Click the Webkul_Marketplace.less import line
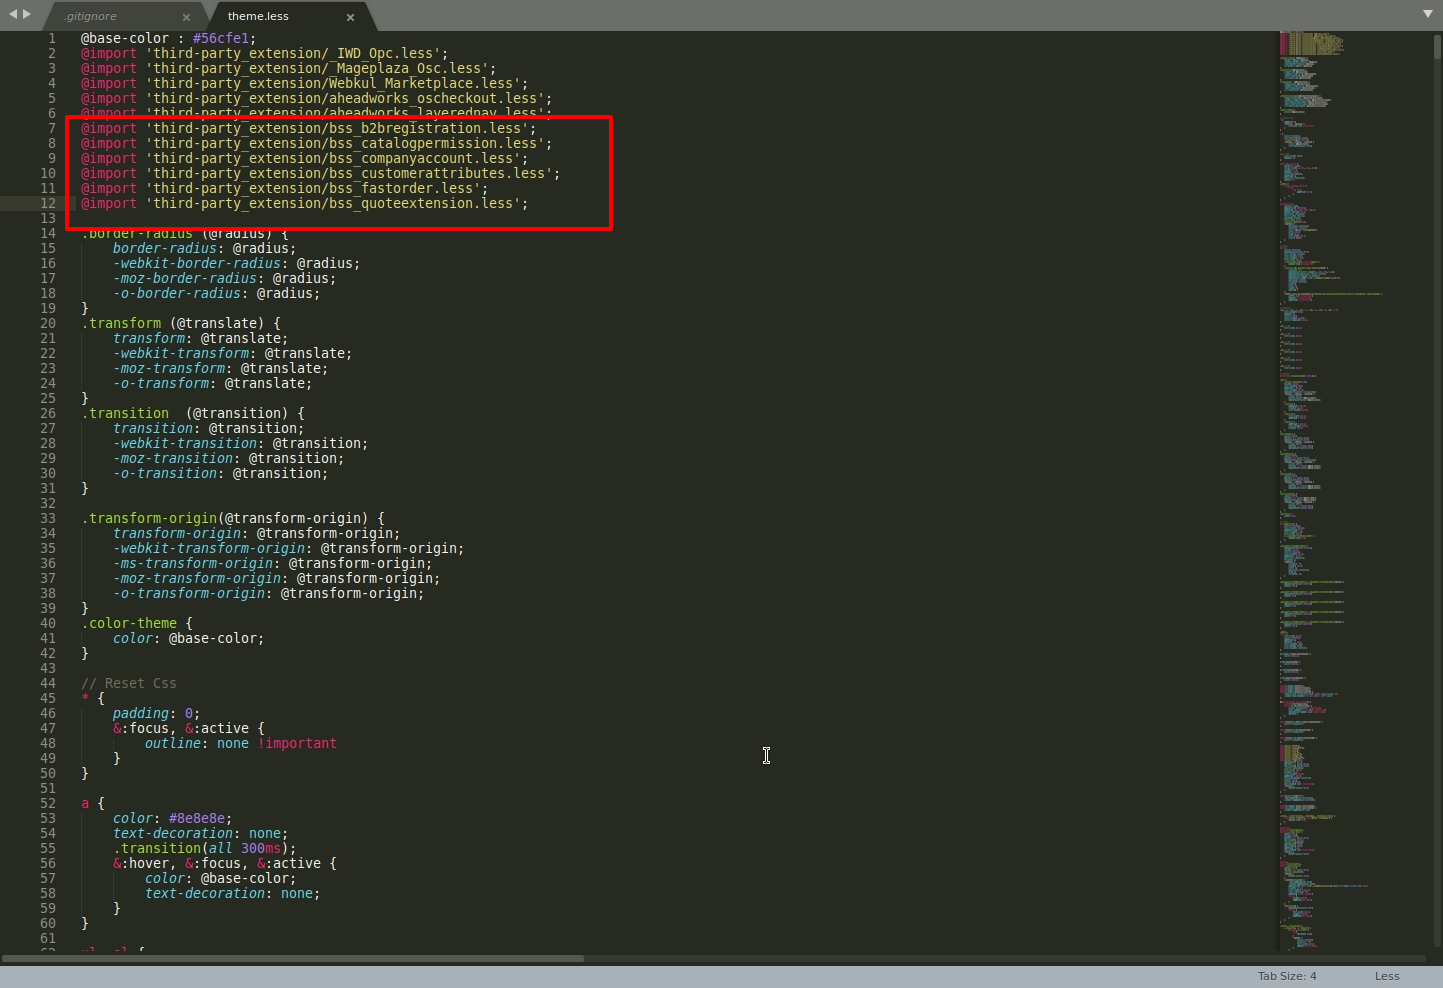 (x=304, y=83)
